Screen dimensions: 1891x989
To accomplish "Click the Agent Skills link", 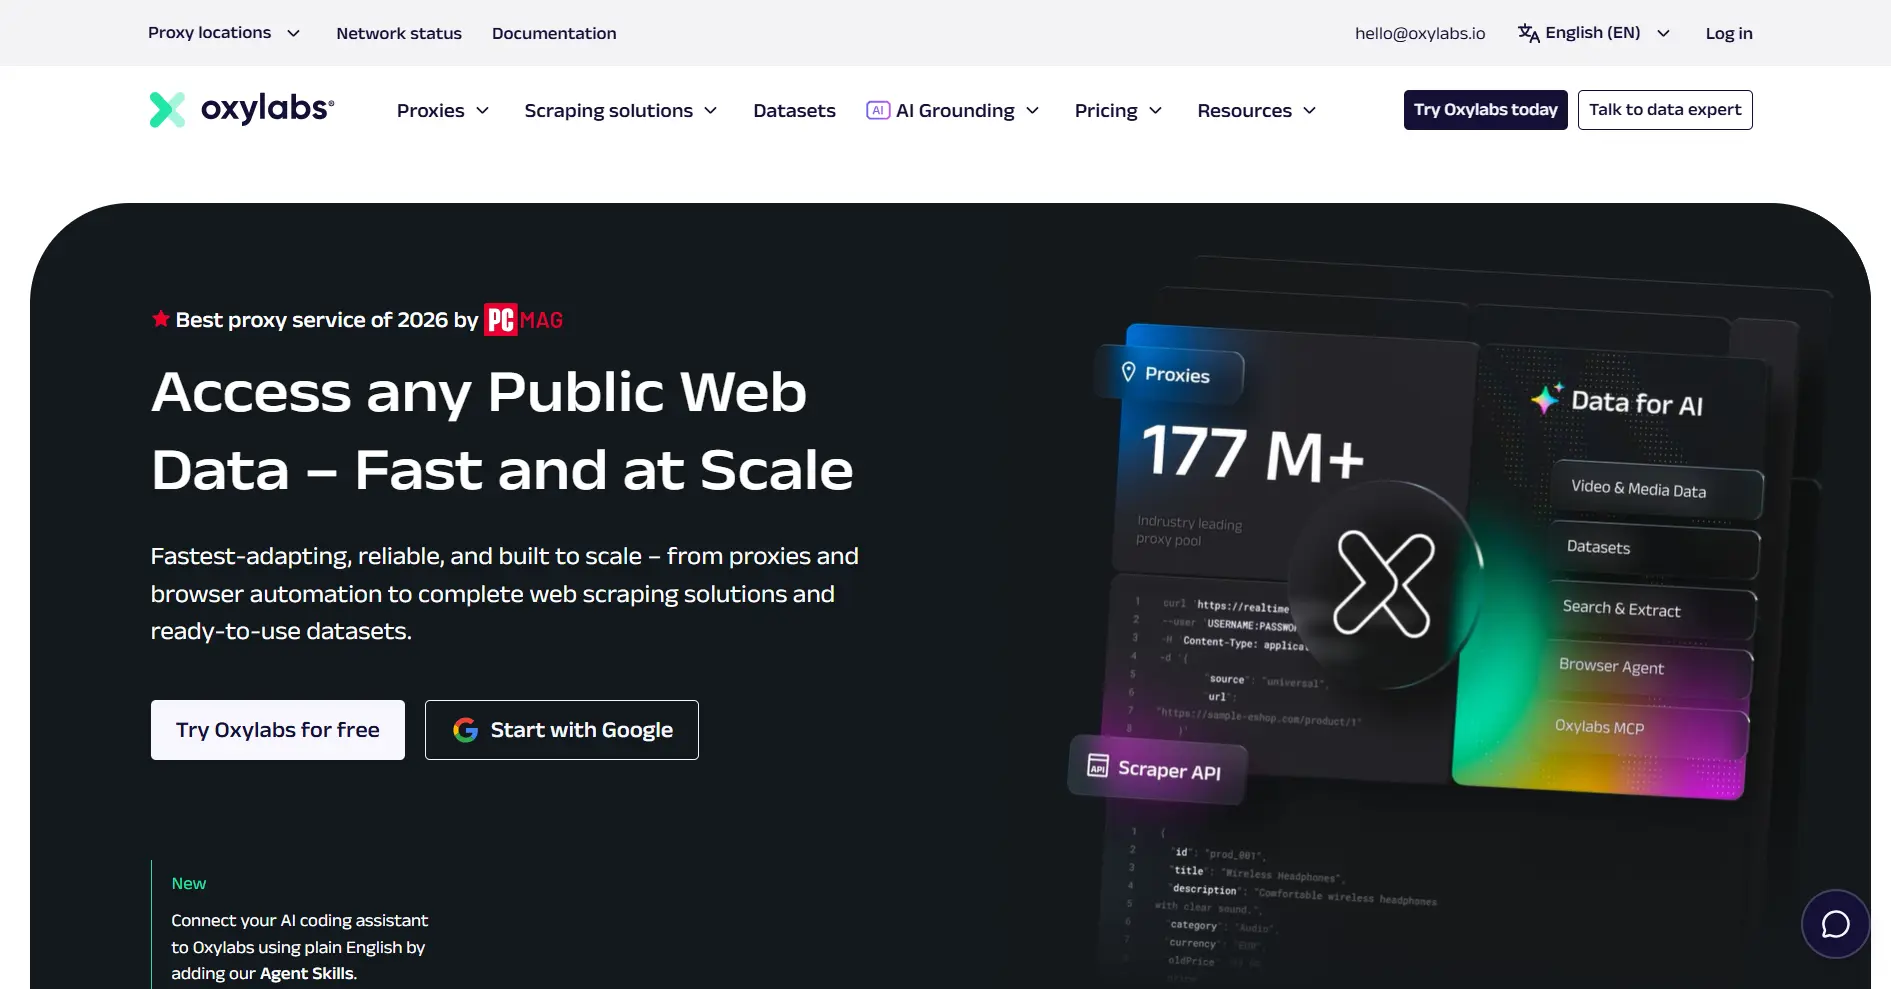I will pyautogui.click(x=307, y=973).
